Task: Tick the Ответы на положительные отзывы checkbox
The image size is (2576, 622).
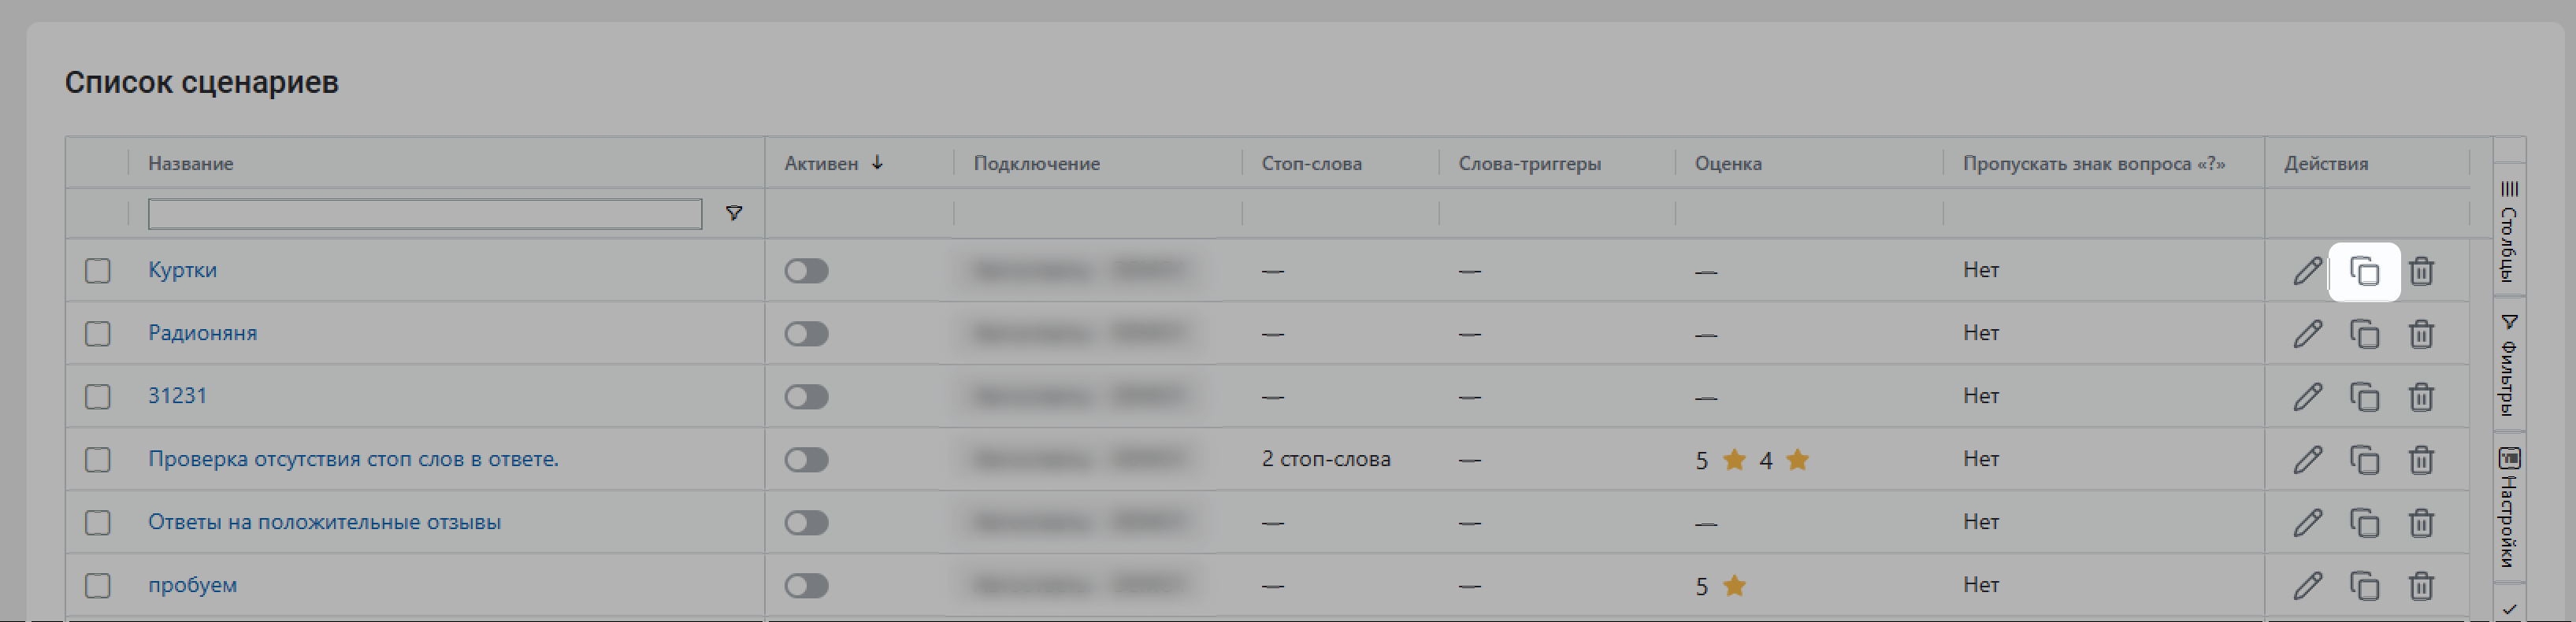Action: (98, 523)
